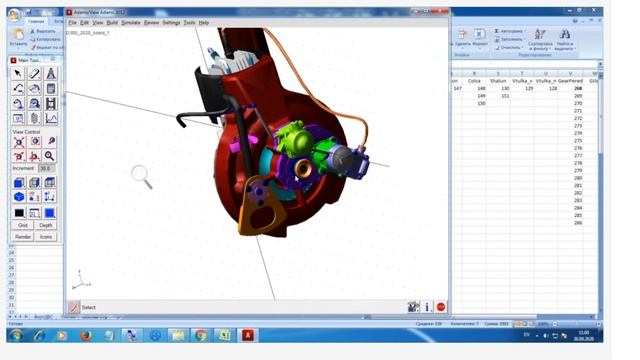Click the view coordinate axes icon
The image size is (640, 360).
click(x=50, y=197)
